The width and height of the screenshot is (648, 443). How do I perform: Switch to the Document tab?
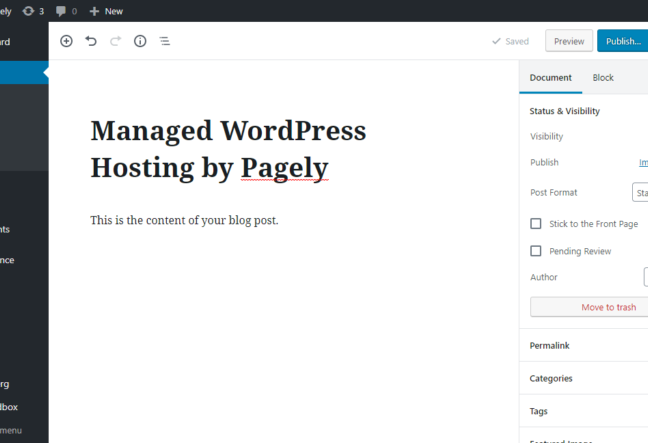550,77
